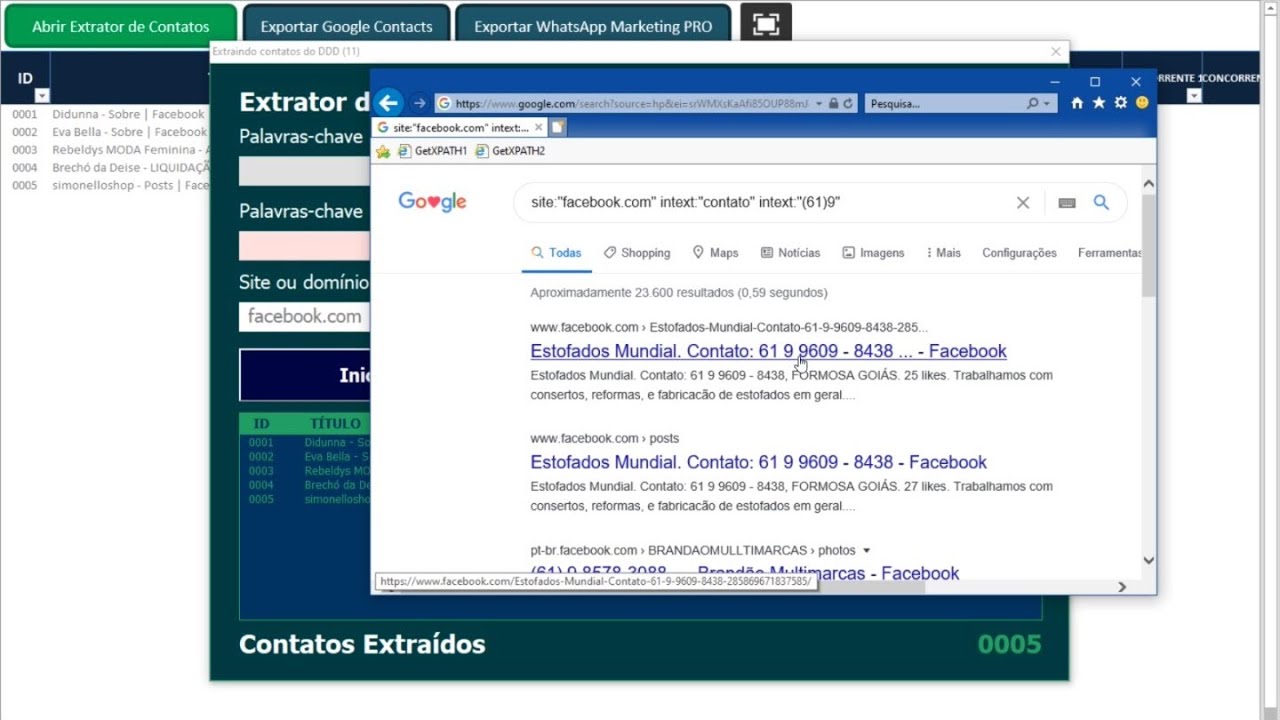Switch to the Maps results tab

715,253
